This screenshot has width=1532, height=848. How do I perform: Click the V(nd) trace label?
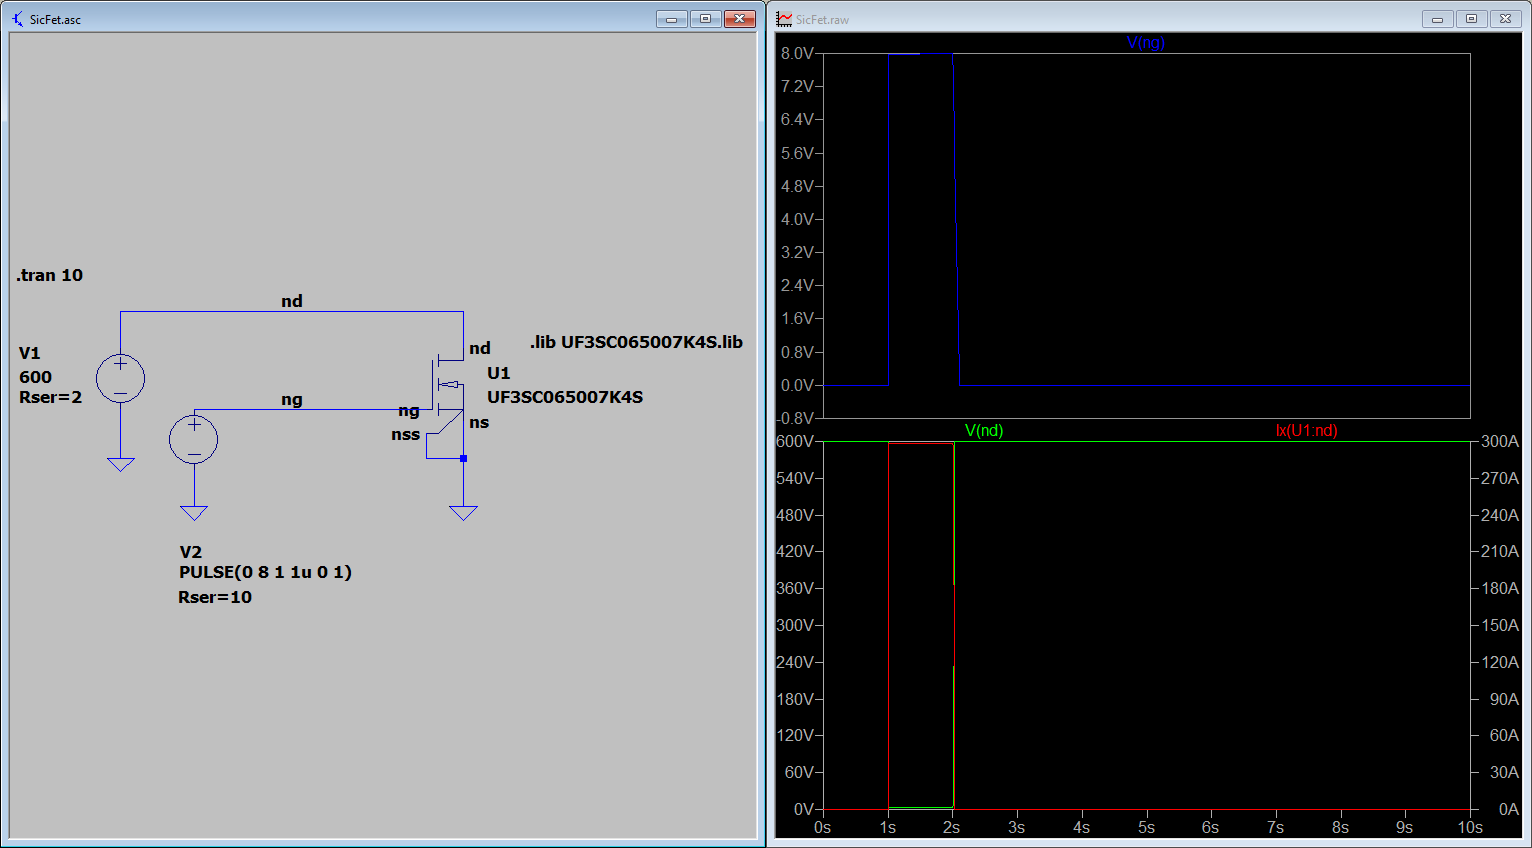coord(984,430)
